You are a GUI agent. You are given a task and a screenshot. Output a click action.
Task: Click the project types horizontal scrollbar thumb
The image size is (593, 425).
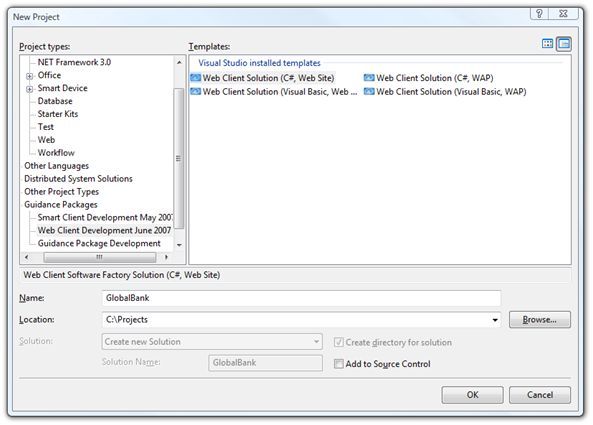pos(99,257)
